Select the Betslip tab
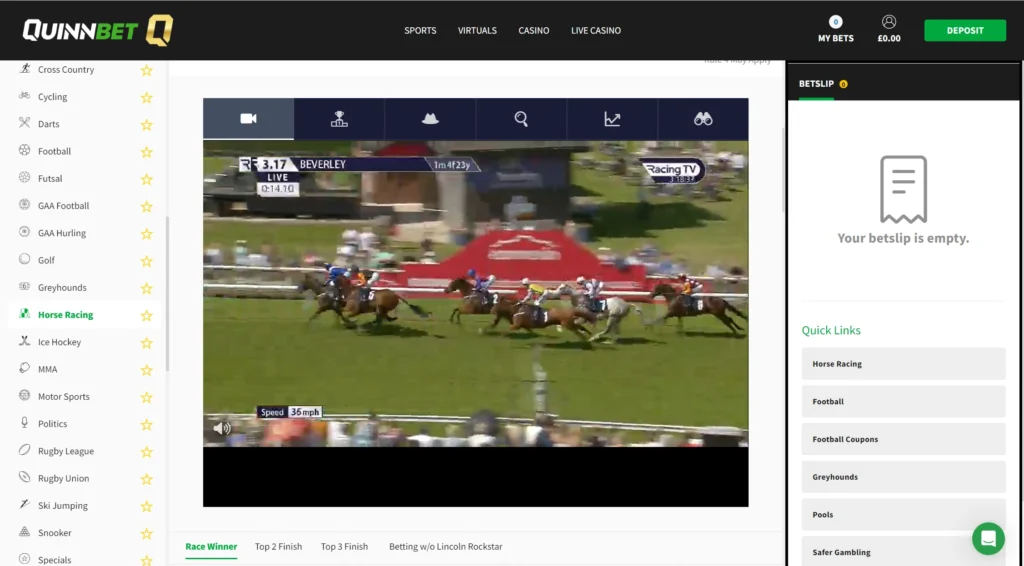The width and height of the screenshot is (1024, 566). pos(816,84)
